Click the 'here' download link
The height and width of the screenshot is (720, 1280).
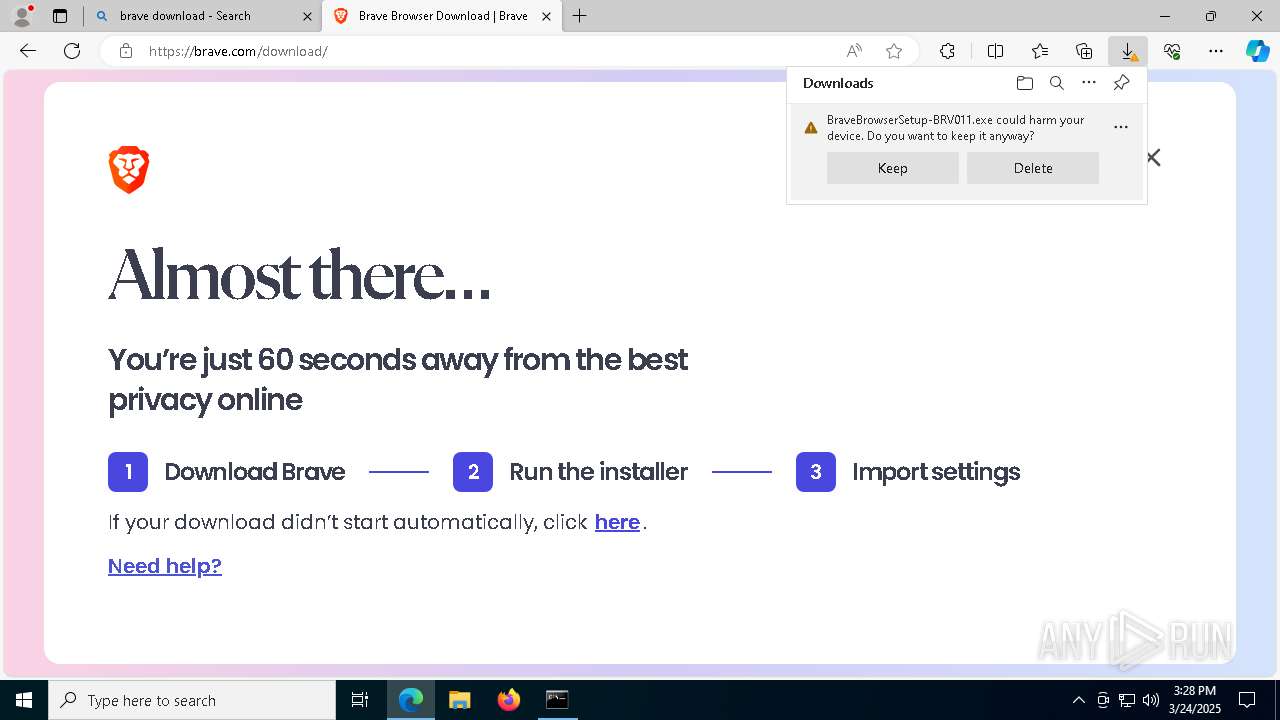617,522
